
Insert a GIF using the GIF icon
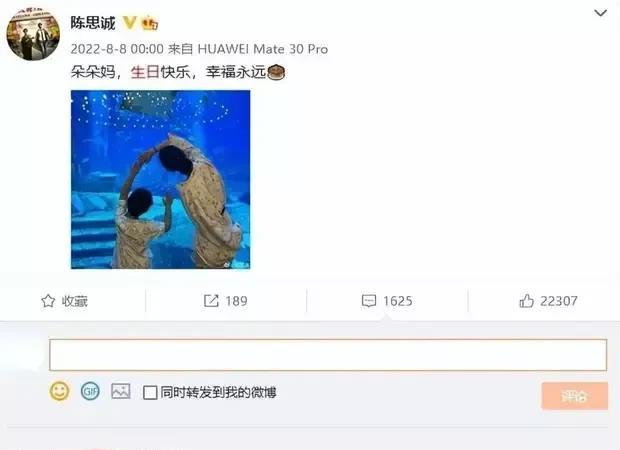[x=90, y=391]
